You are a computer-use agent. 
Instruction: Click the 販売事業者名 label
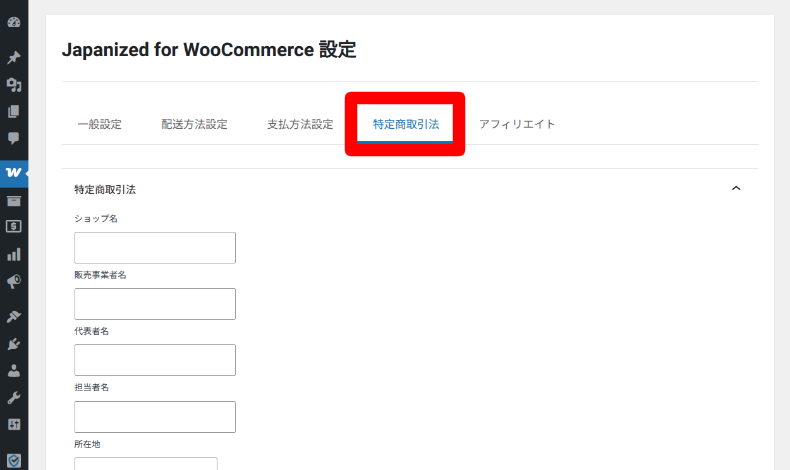tap(100, 275)
